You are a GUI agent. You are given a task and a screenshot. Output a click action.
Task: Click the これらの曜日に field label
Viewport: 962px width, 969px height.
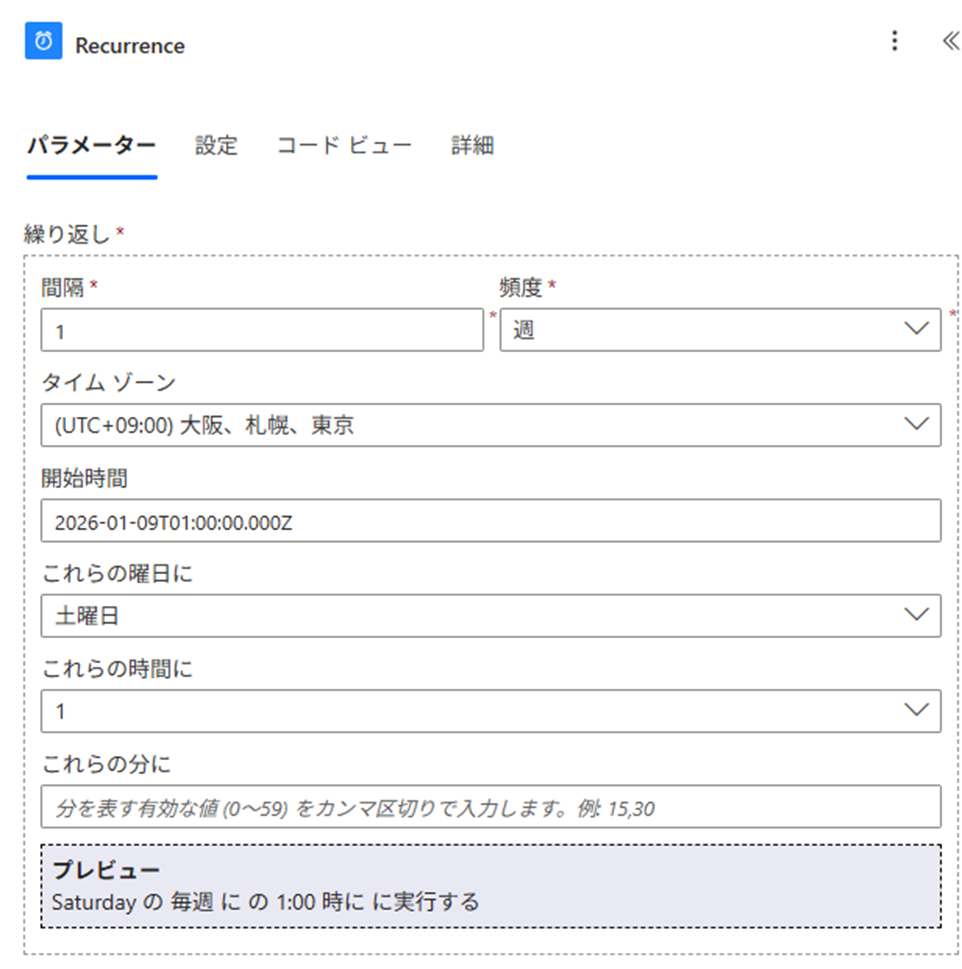click(117, 573)
